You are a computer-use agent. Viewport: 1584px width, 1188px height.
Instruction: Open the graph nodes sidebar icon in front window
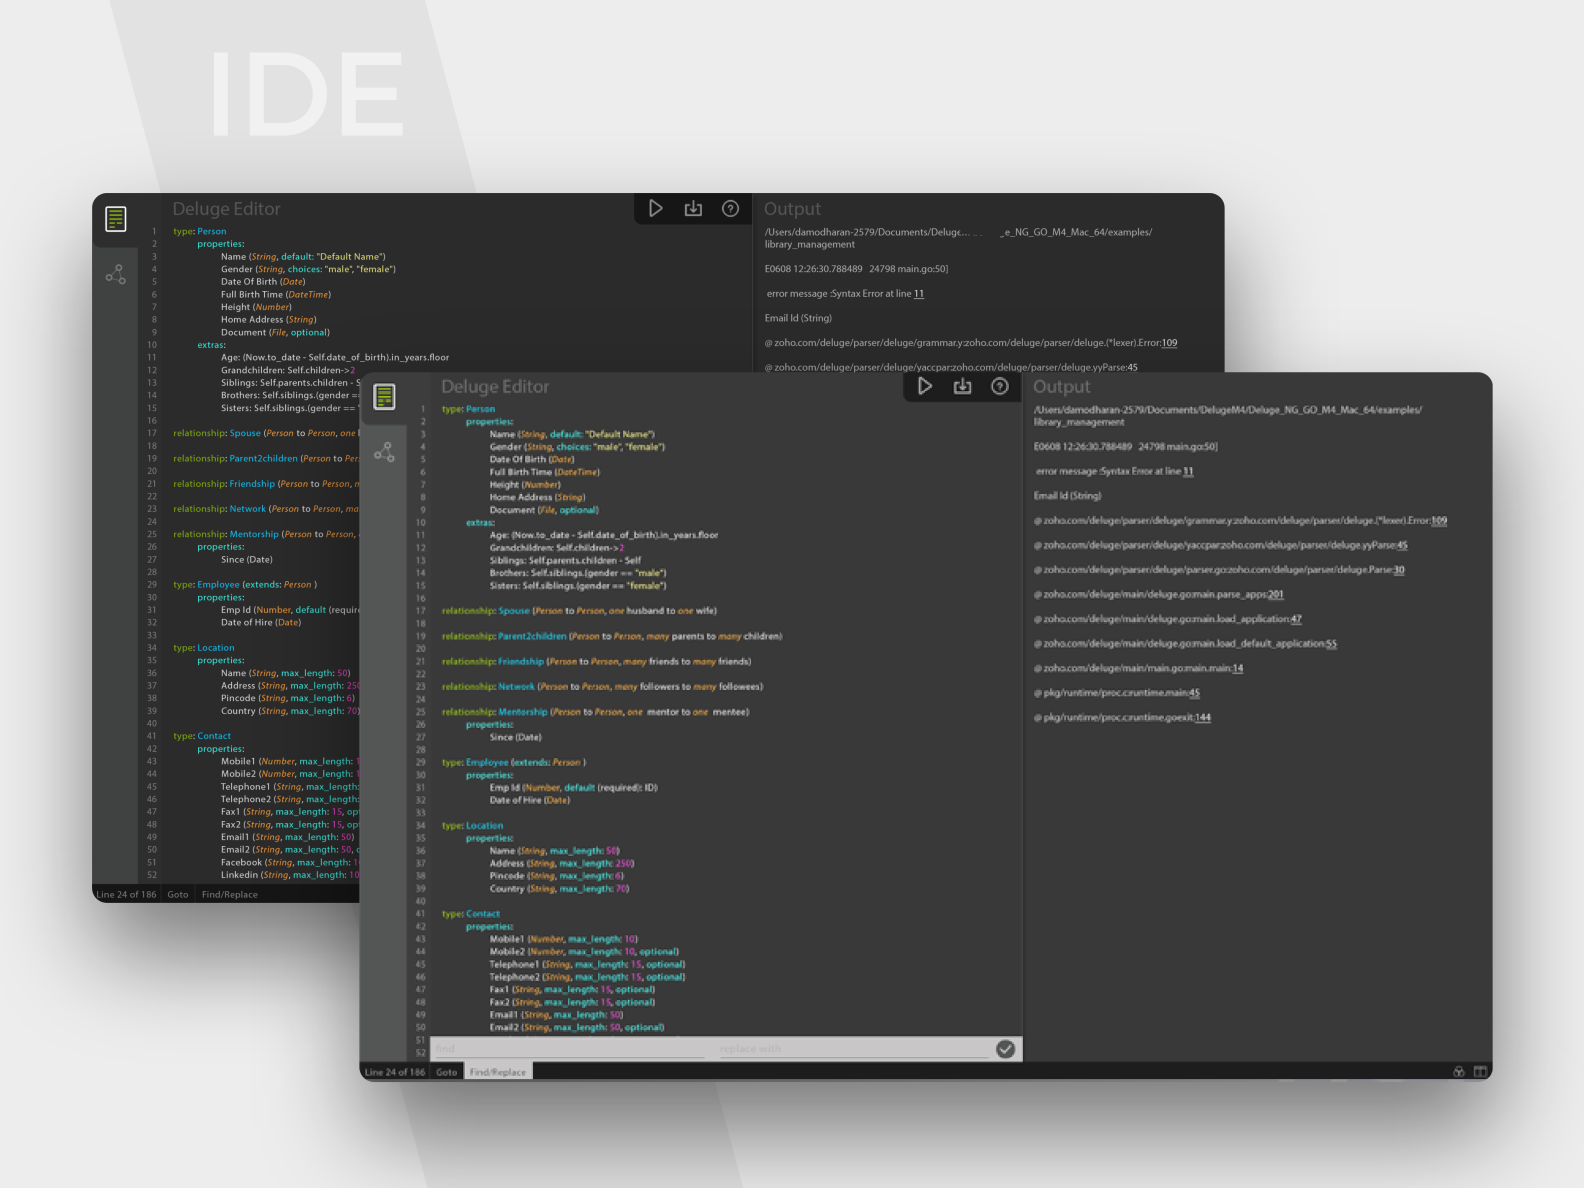click(385, 452)
